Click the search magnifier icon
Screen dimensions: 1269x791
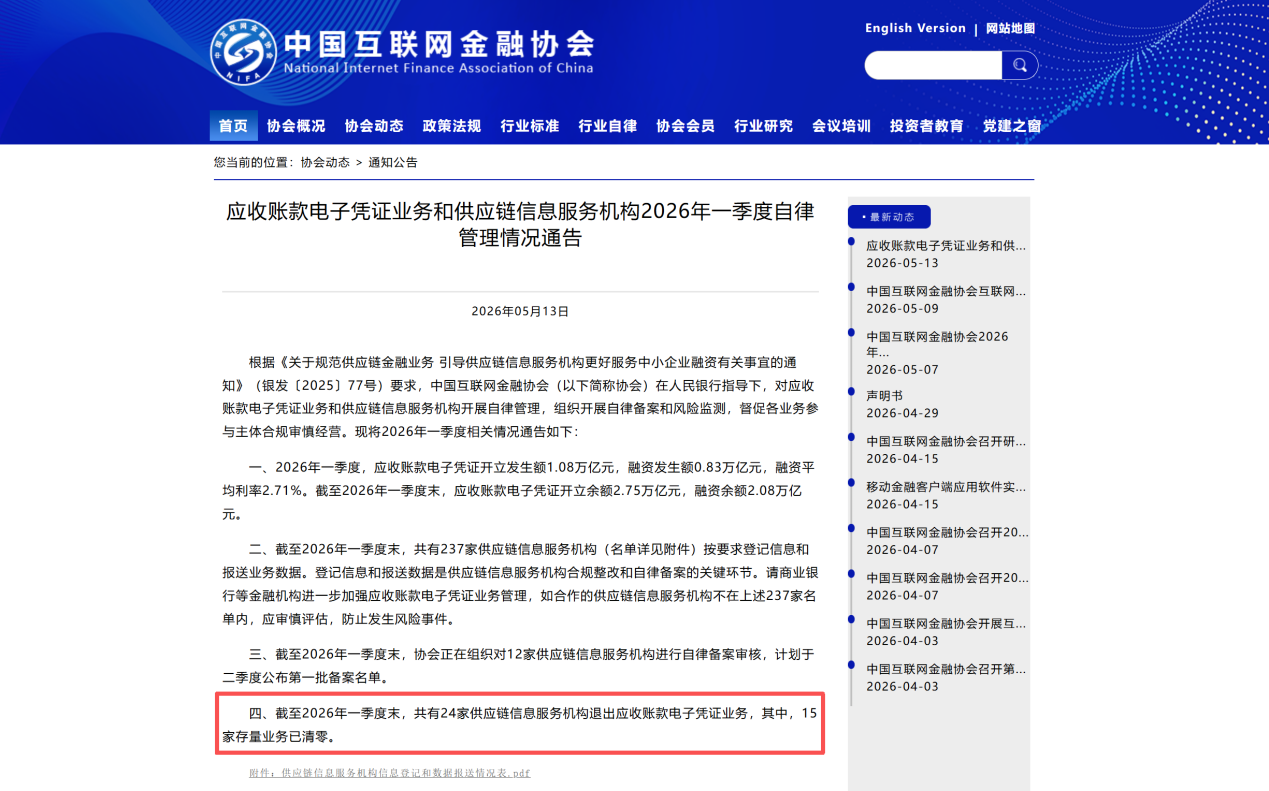(1019, 65)
